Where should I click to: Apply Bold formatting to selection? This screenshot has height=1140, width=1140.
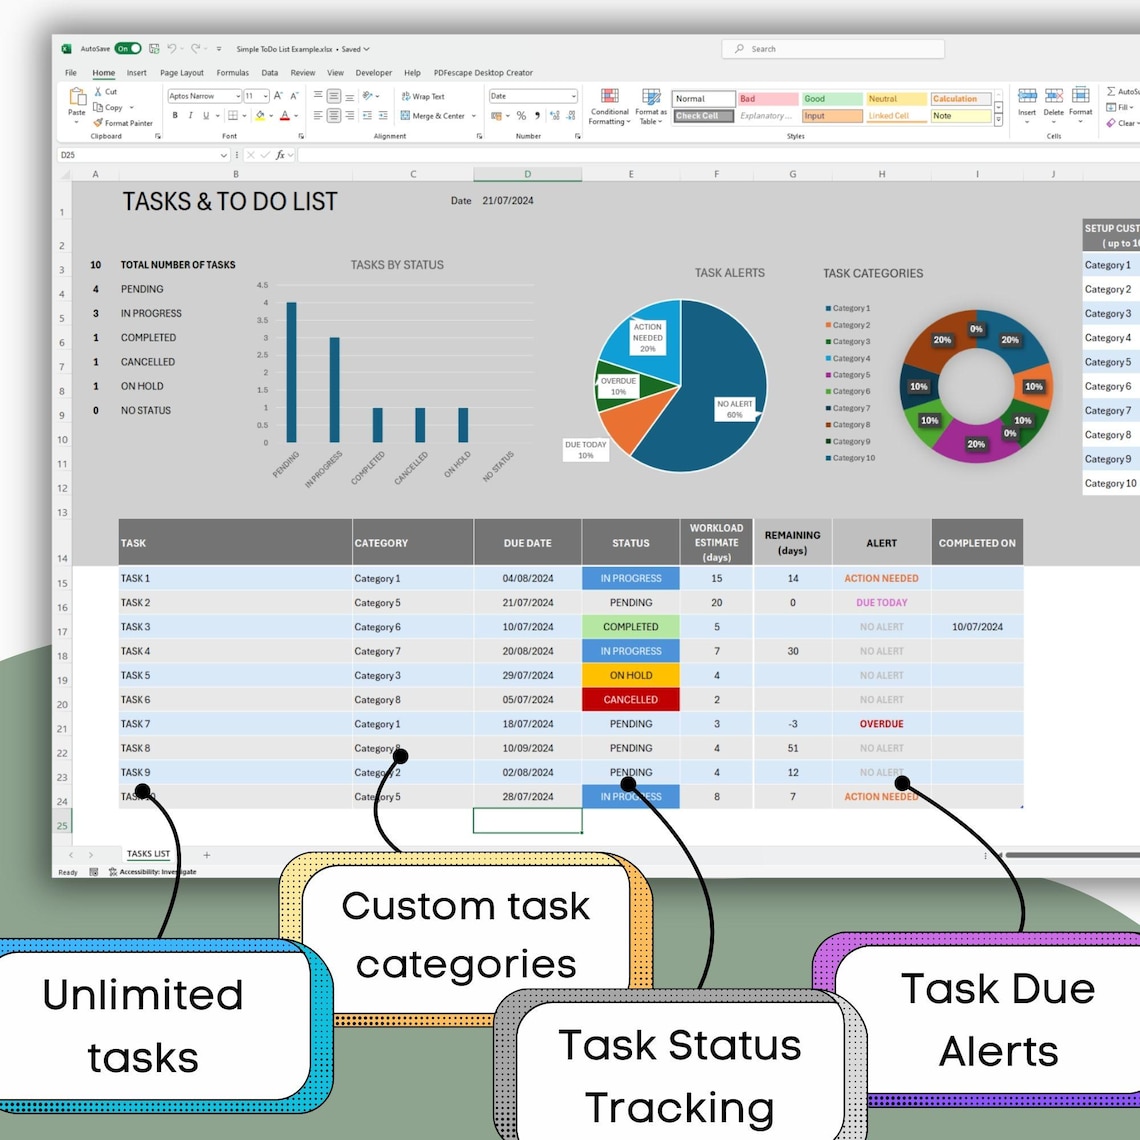pyautogui.click(x=175, y=116)
